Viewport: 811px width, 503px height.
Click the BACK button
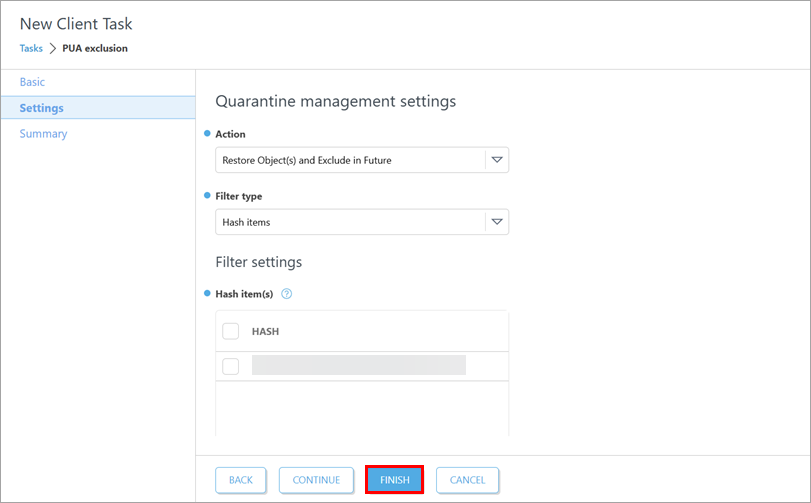[x=241, y=480]
